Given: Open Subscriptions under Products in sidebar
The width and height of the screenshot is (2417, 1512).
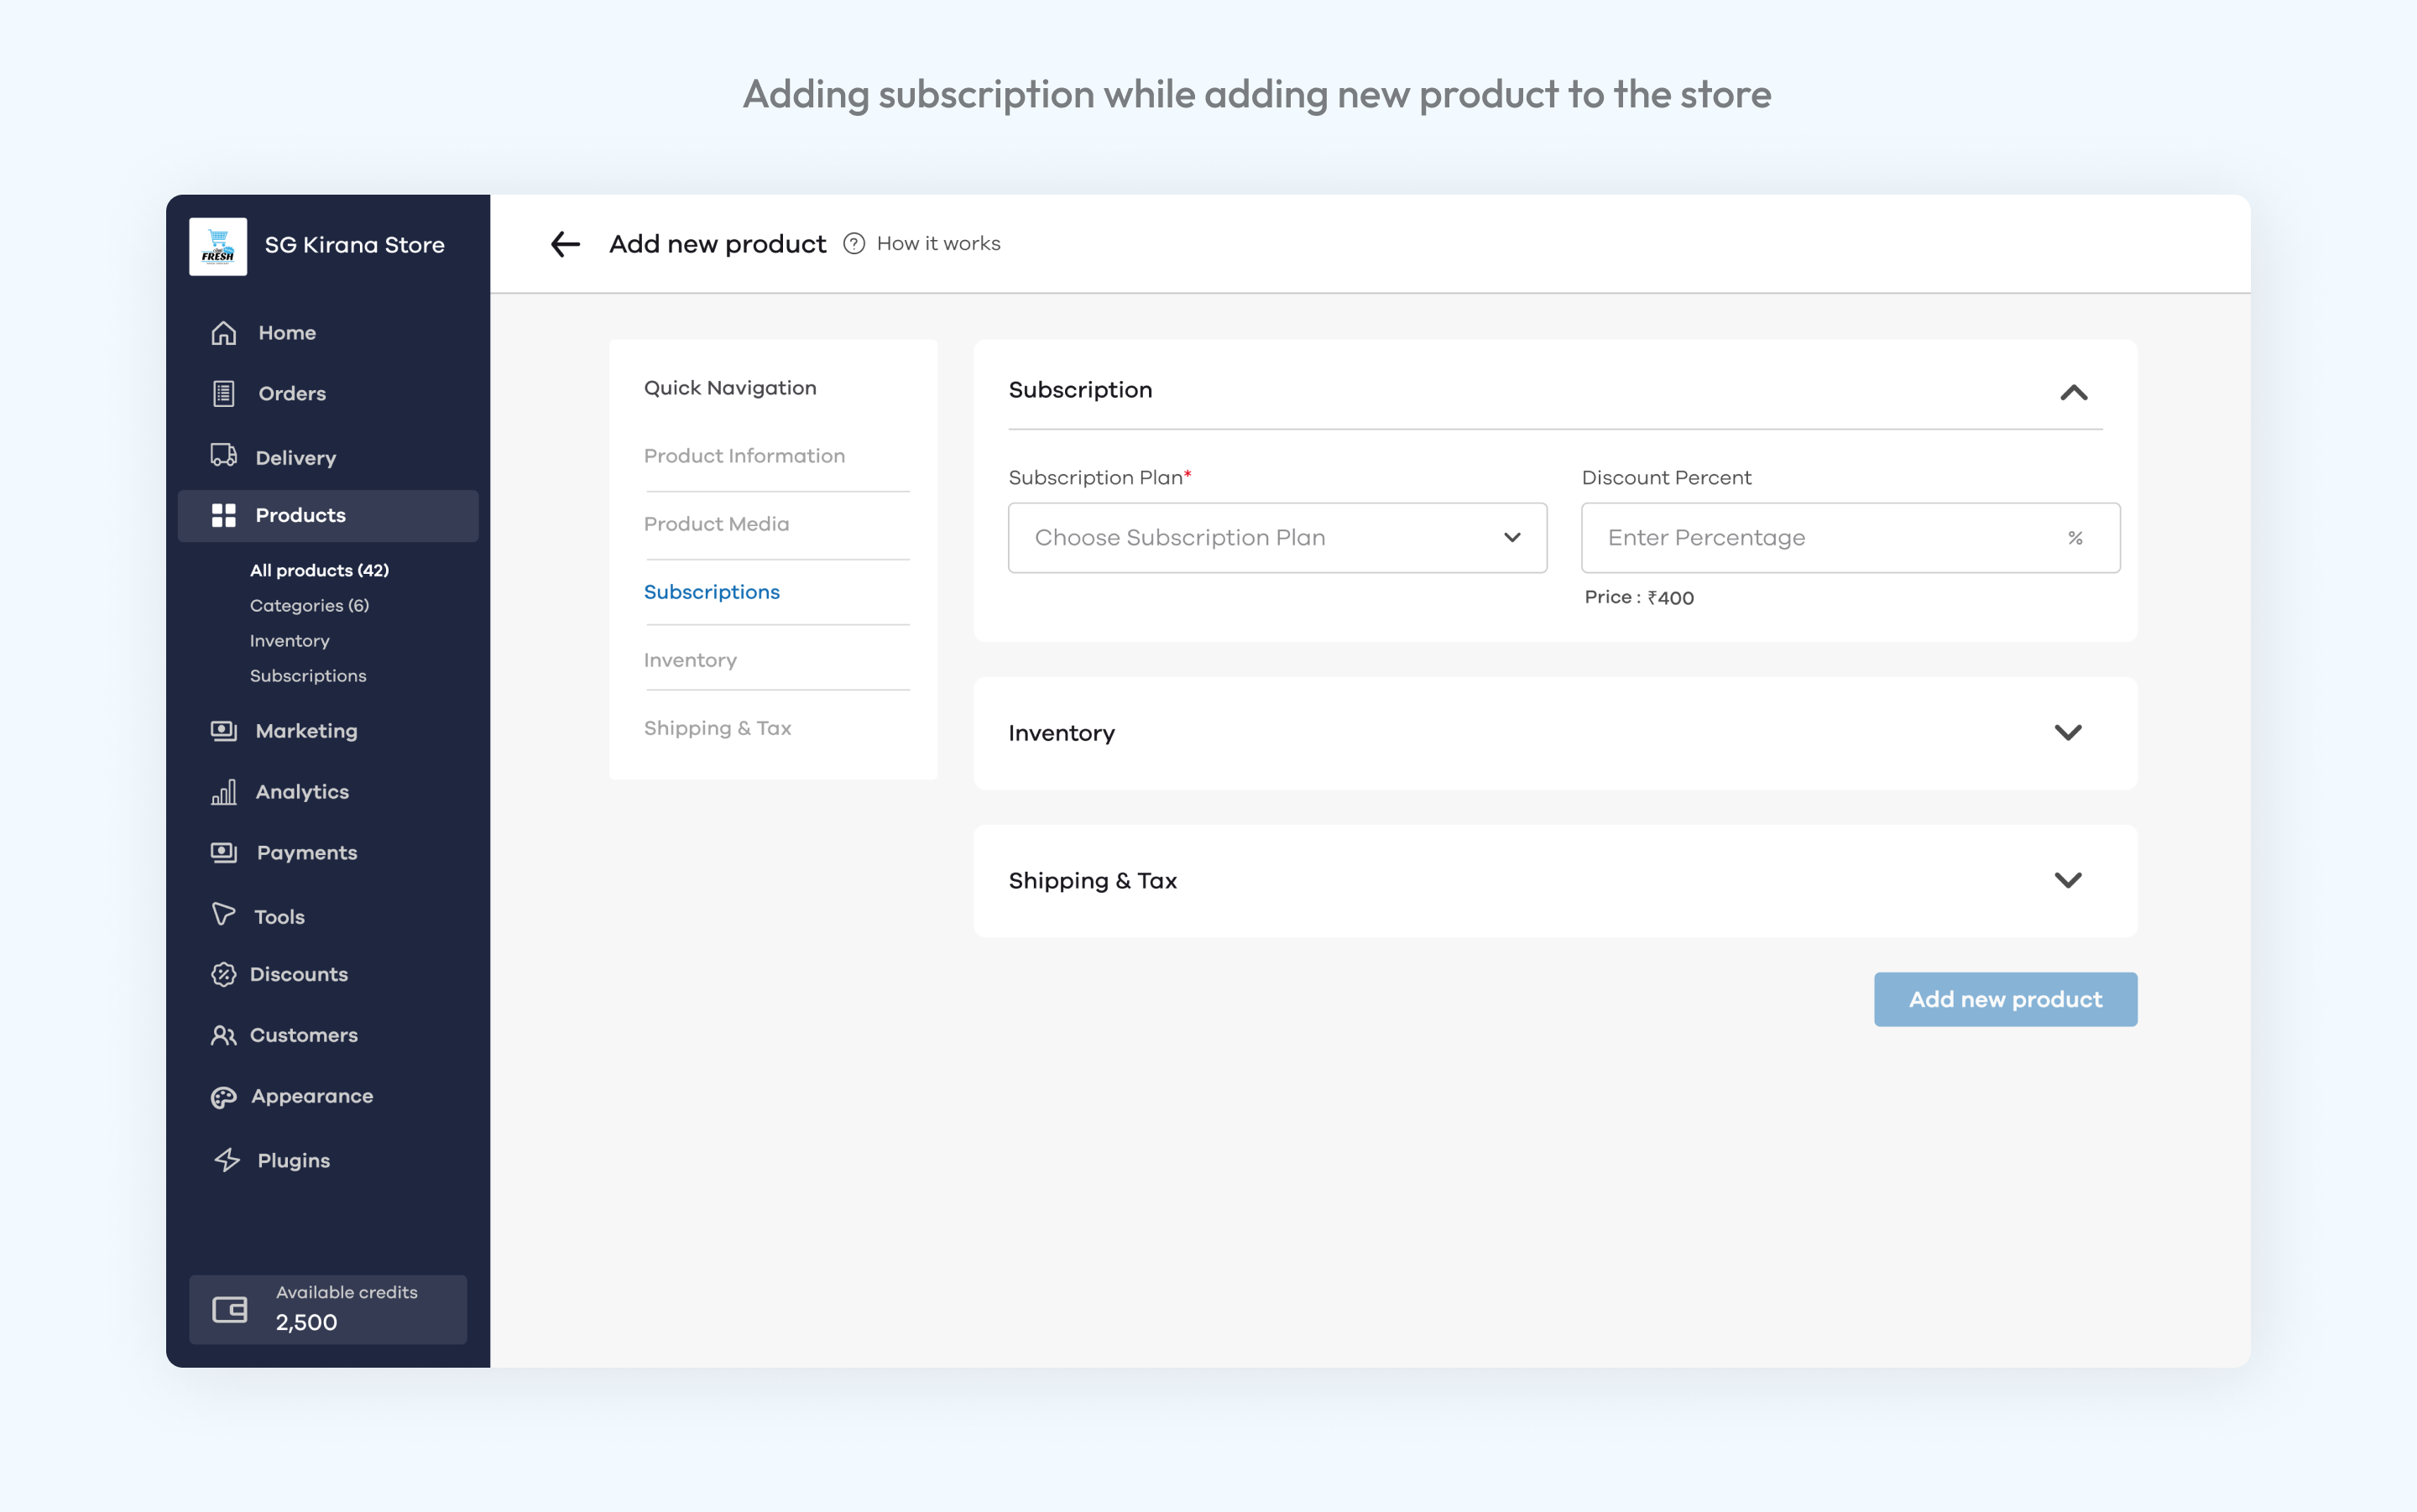Looking at the screenshot, I should [308, 676].
